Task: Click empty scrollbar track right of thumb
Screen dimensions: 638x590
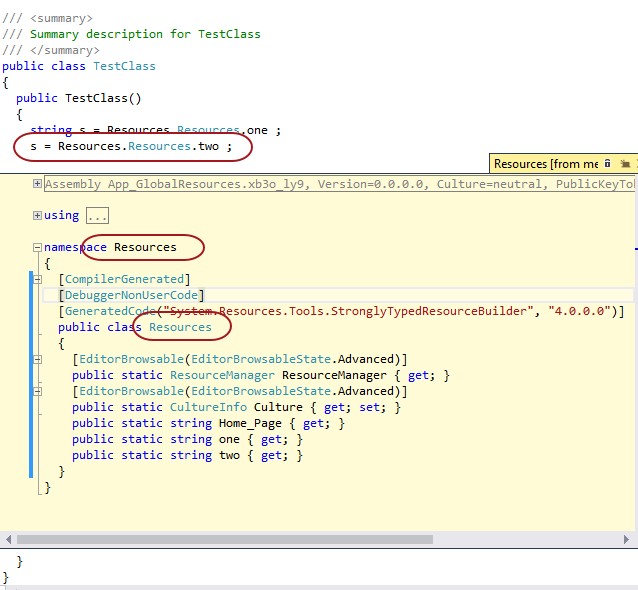Action: point(530,539)
